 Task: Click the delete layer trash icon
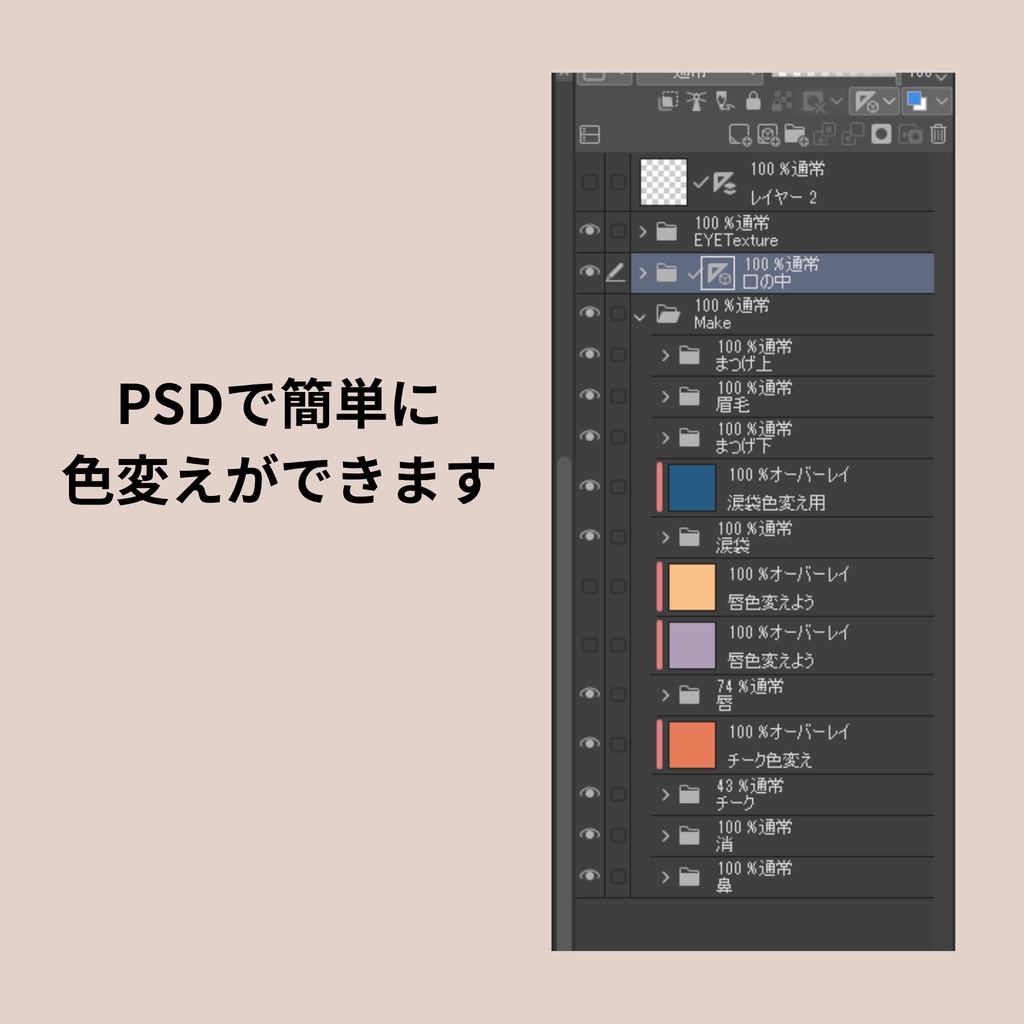pyautogui.click(x=938, y=134)
